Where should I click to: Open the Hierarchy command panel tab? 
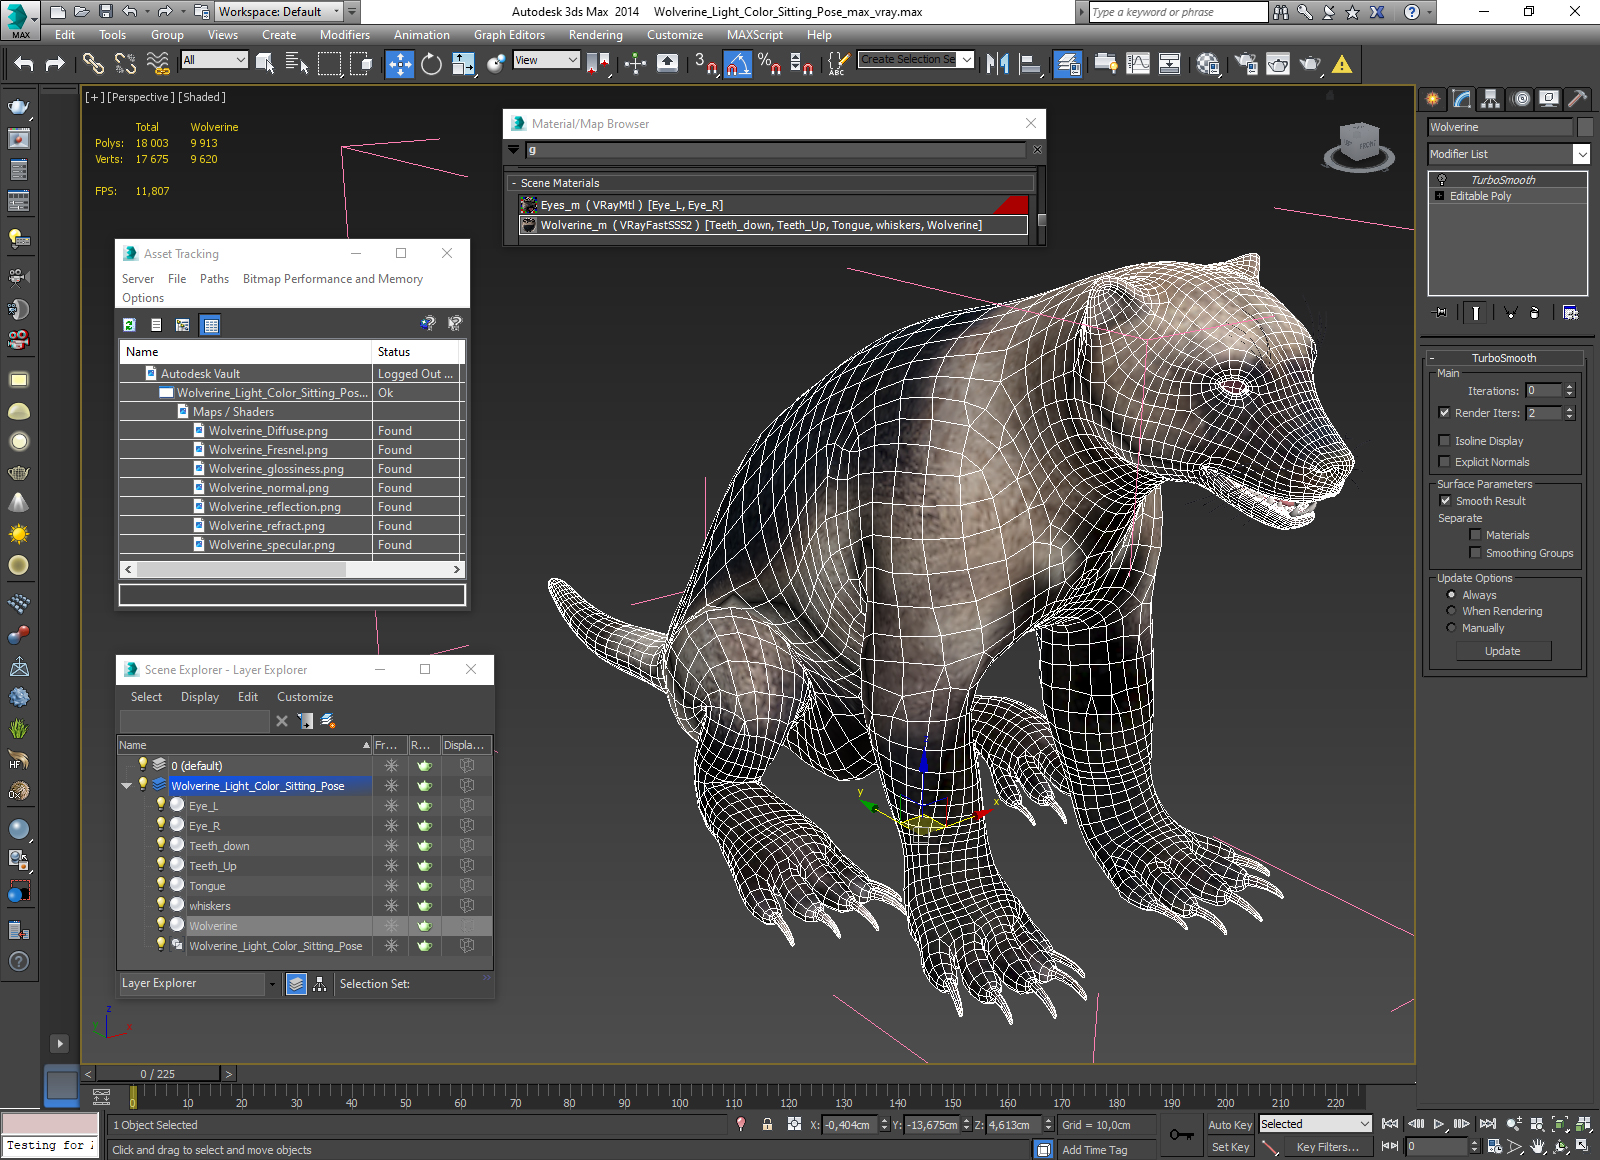pyautogui.click(x=1491, y=98)
